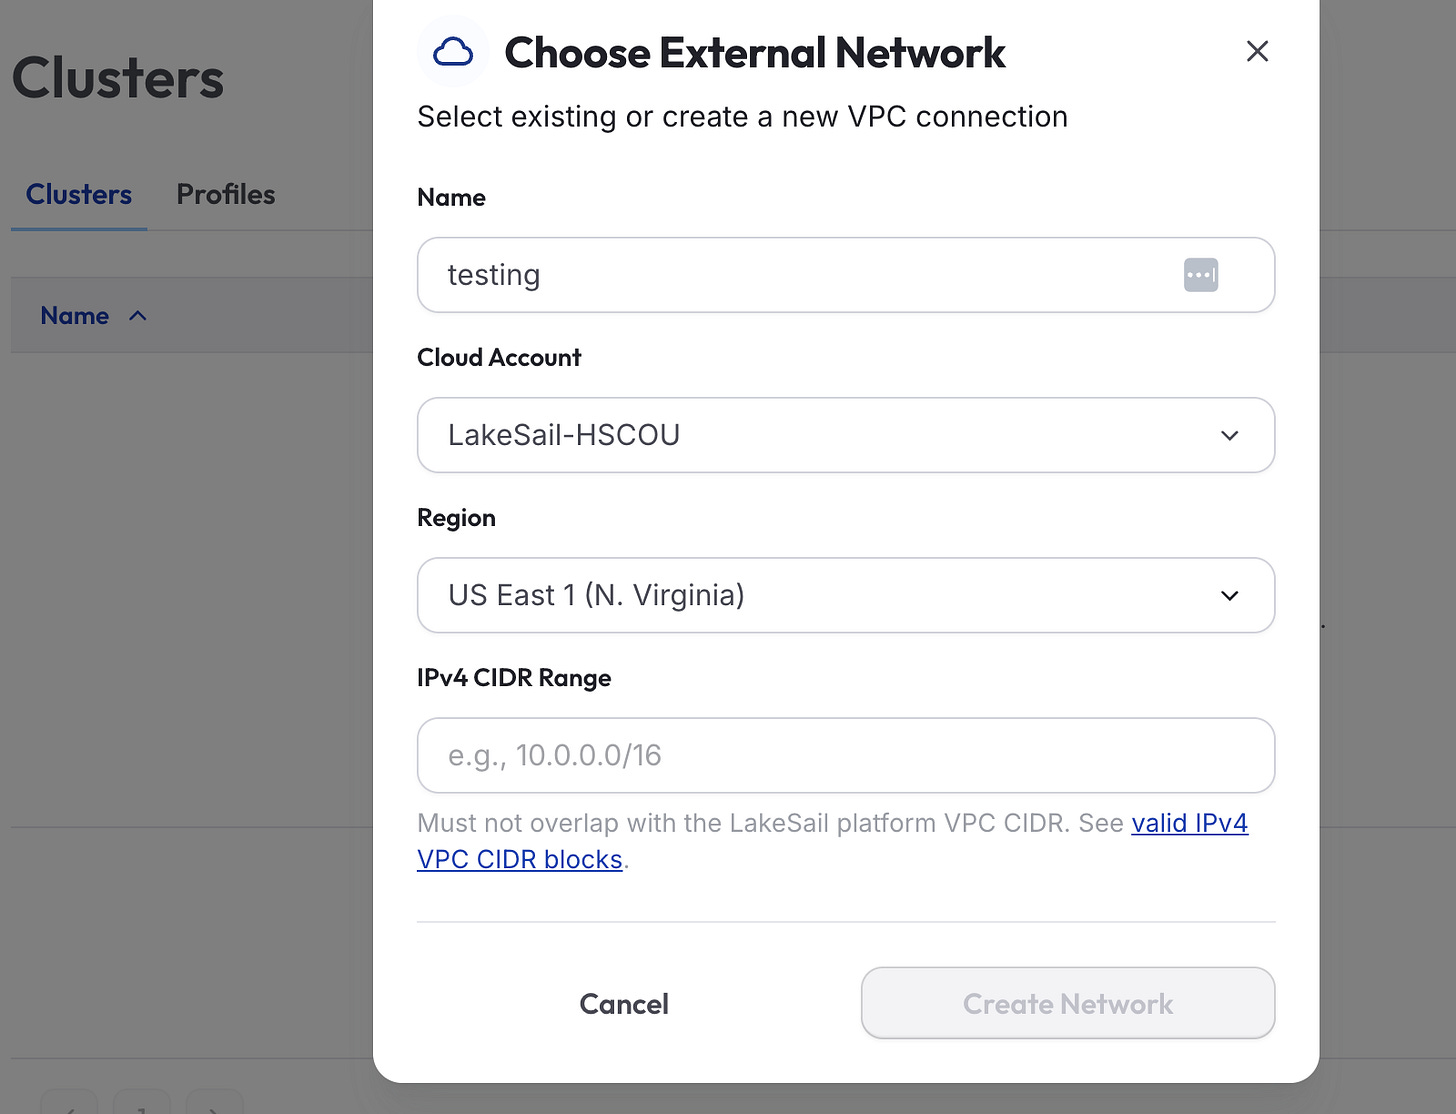Go to previous page arrow in pagination
1456x1114 pixels.
pos(70,1105)
